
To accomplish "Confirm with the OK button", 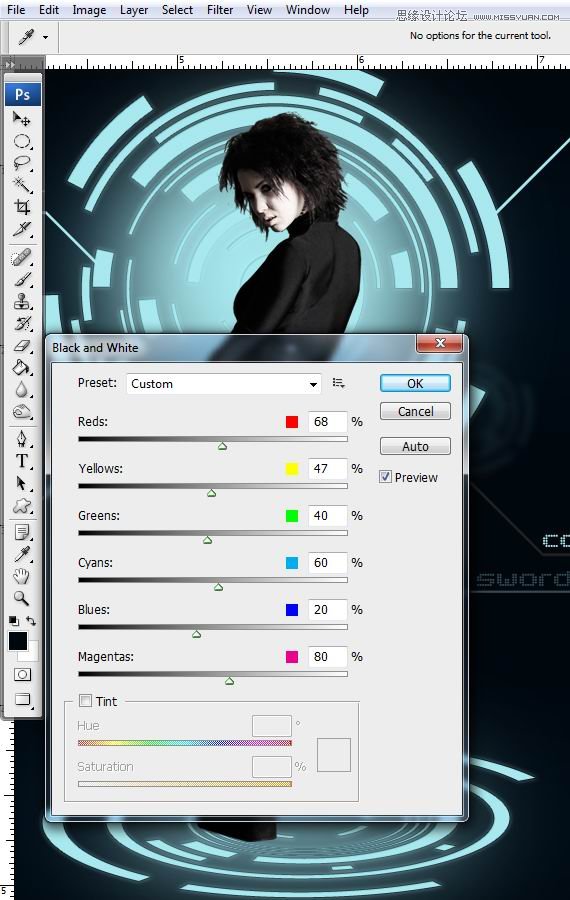I will [415, 383].
